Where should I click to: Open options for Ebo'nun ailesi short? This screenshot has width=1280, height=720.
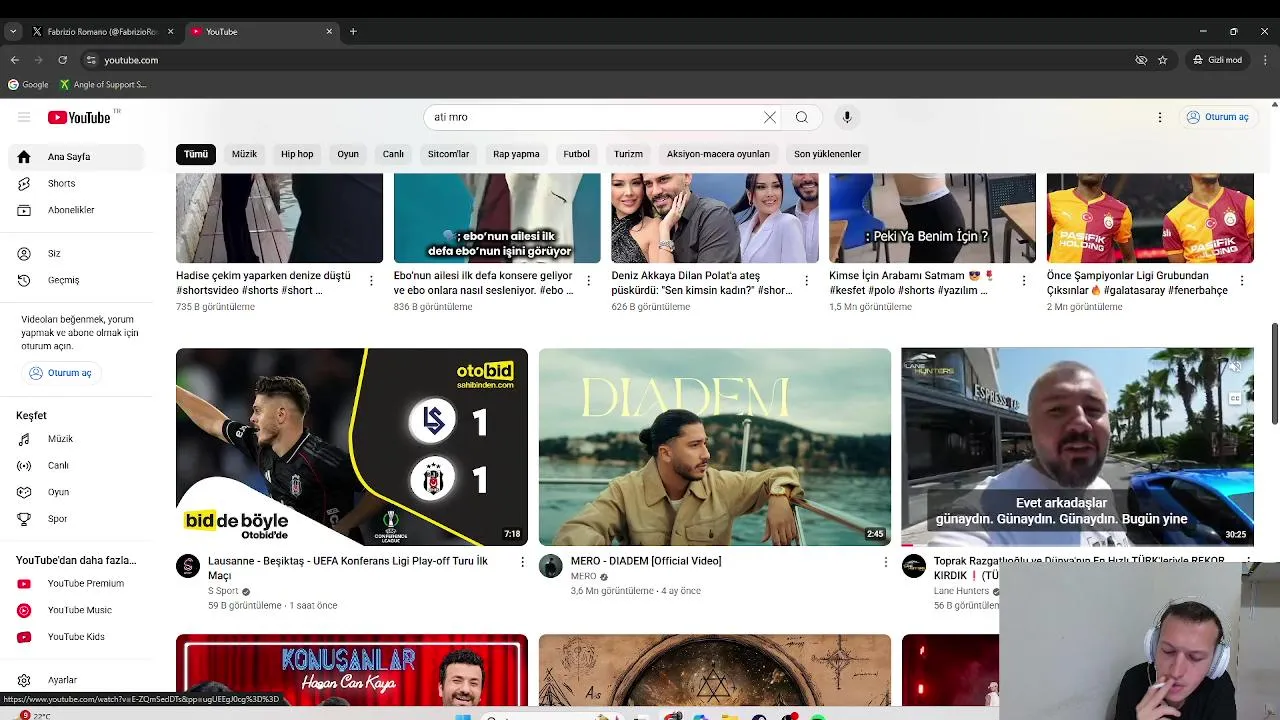pyautogui.click(x=588, y=281)
